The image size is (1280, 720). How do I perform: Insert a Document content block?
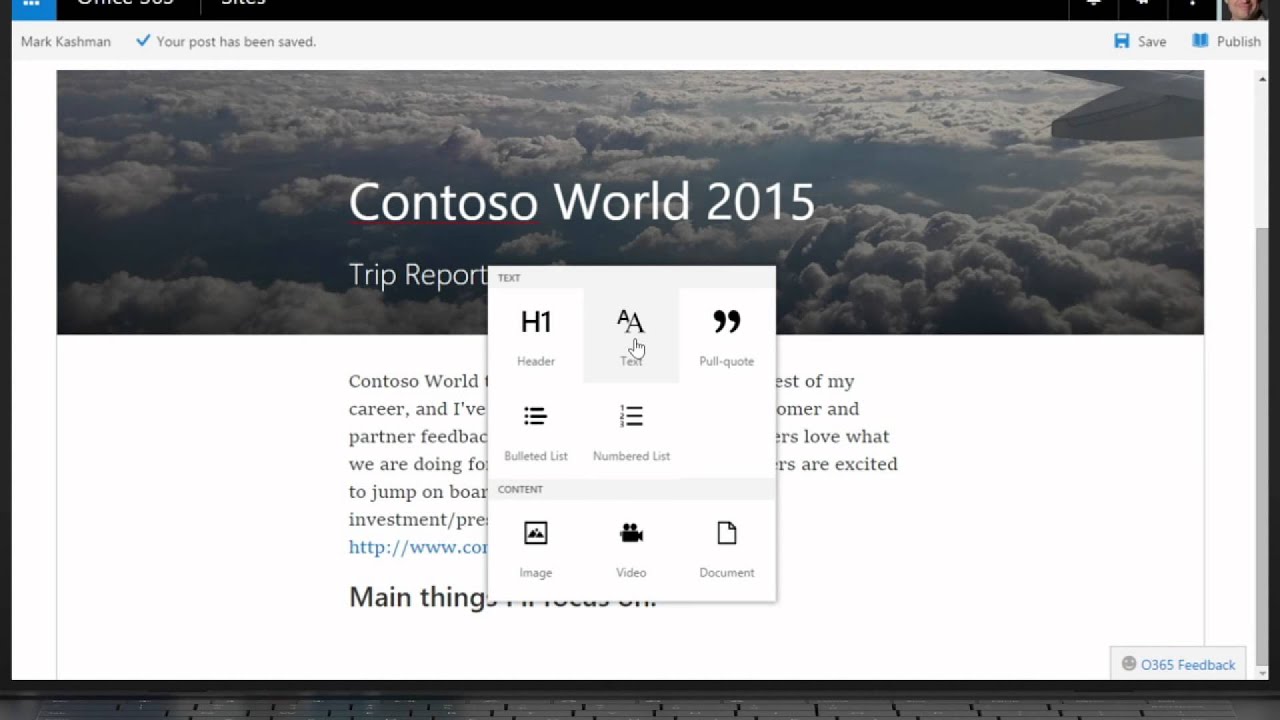click(x=726, y=548)
